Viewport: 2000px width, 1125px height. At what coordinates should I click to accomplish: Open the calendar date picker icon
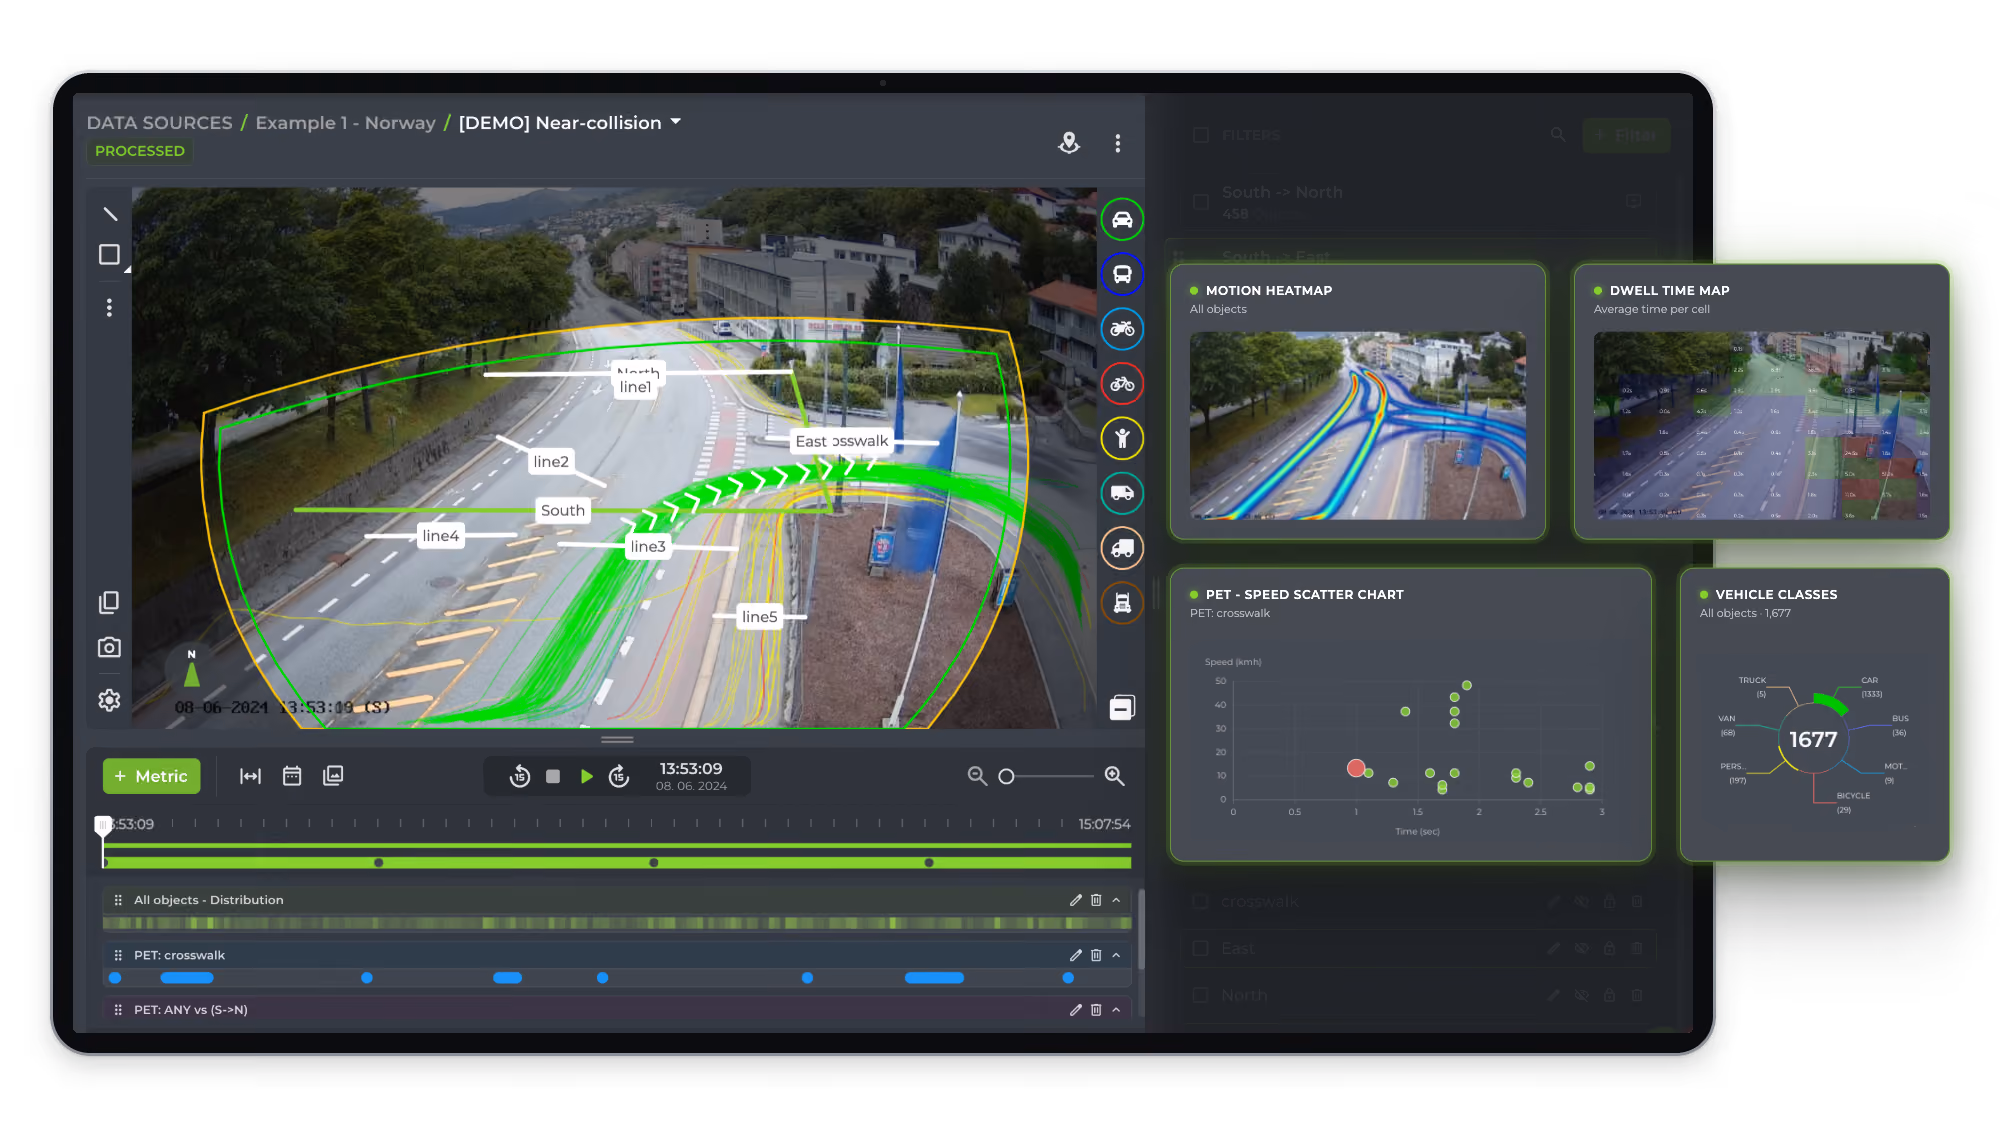pos(292,776)
